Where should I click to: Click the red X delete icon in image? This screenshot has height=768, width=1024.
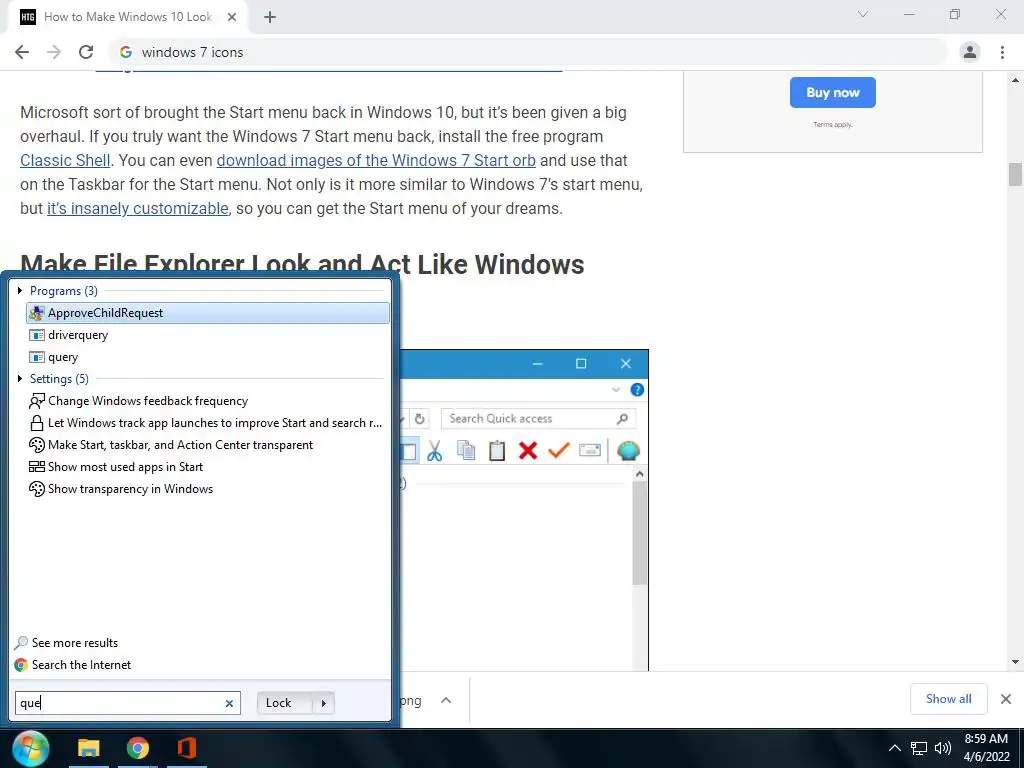click(x=528, y=451)
